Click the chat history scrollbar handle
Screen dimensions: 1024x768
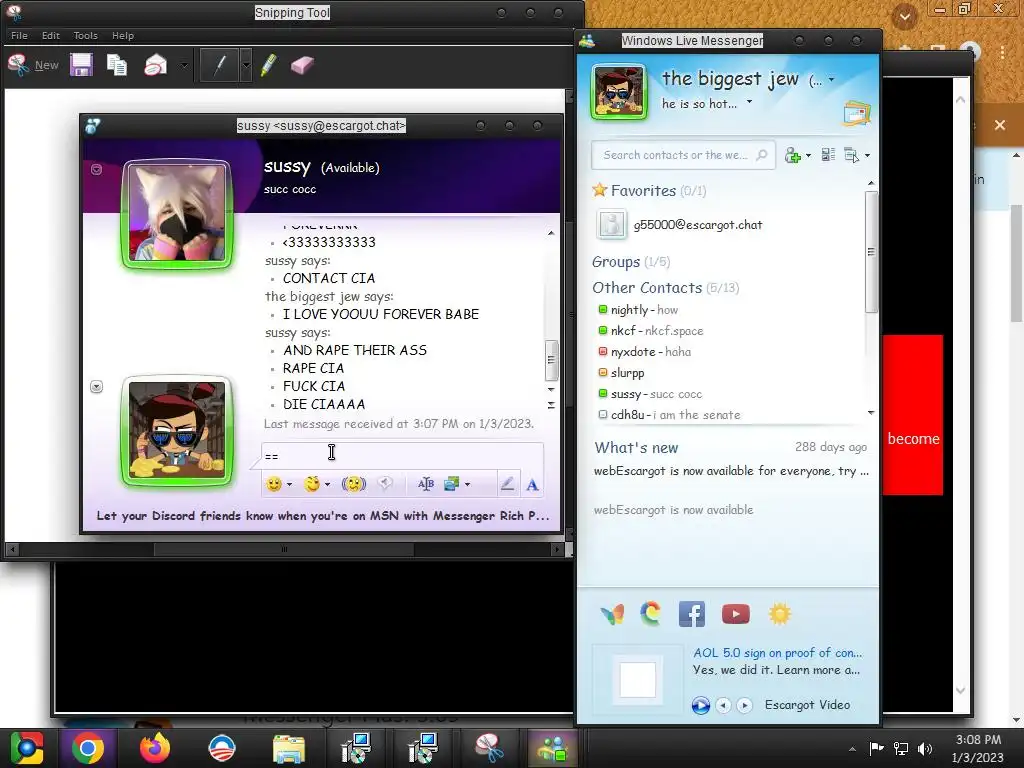(551, 360)
